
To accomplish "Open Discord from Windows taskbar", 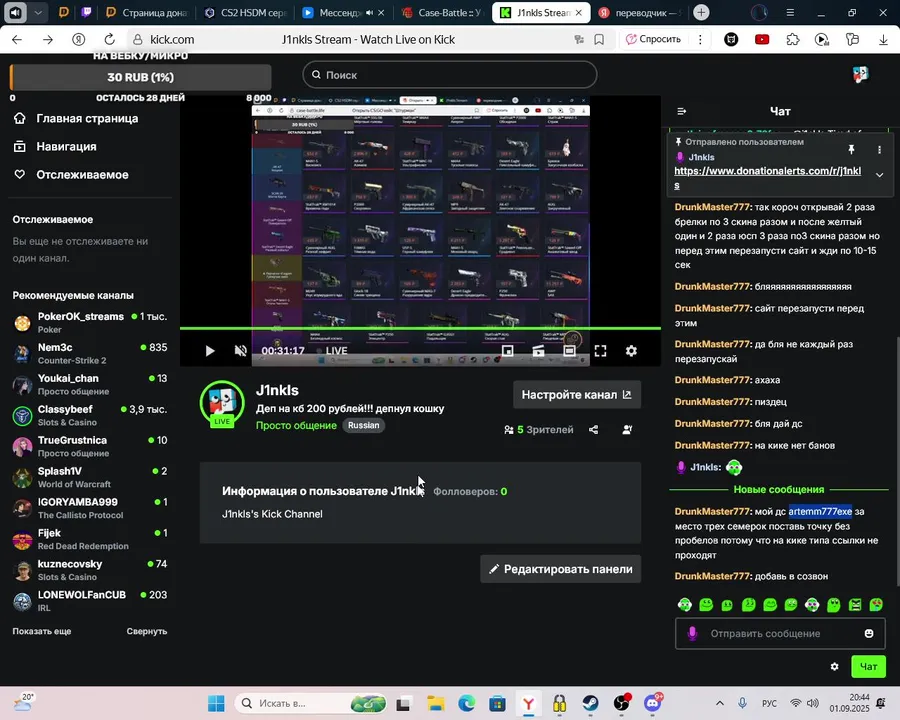I will tap(653, 703).
